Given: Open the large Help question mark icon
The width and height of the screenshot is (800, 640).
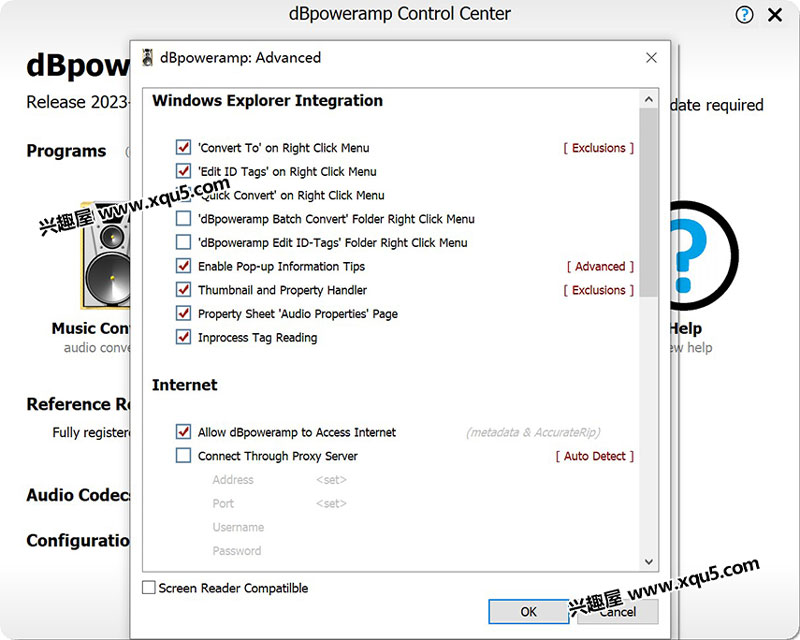Looking at the screenshot, I should pos(704,255).
